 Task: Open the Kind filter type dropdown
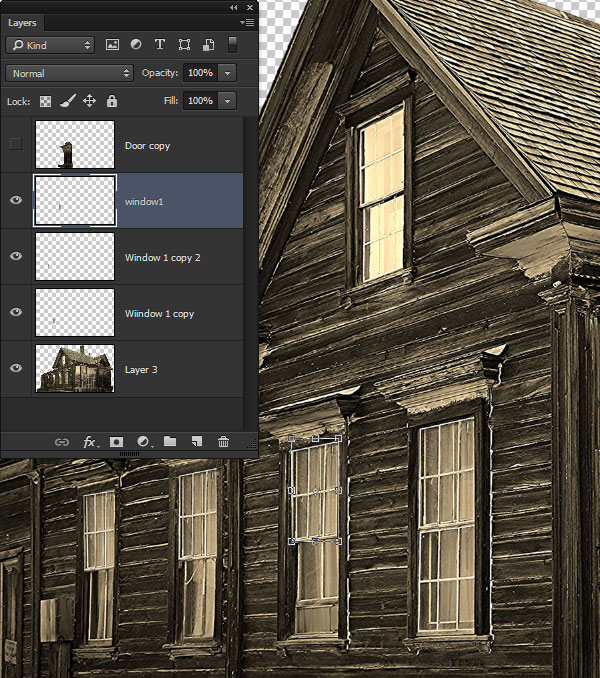click(x=49, y=45)
